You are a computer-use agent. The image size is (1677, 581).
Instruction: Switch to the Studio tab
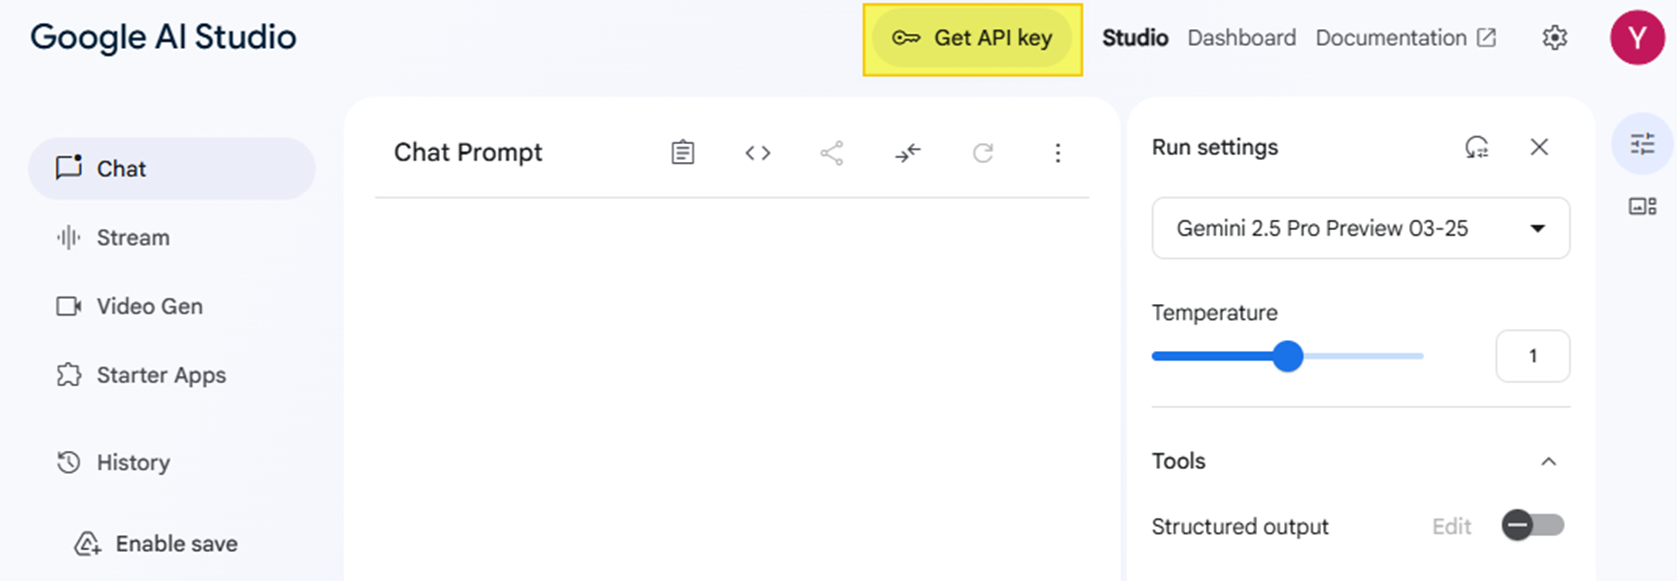pyautogui.click(x=1135, y=38)
